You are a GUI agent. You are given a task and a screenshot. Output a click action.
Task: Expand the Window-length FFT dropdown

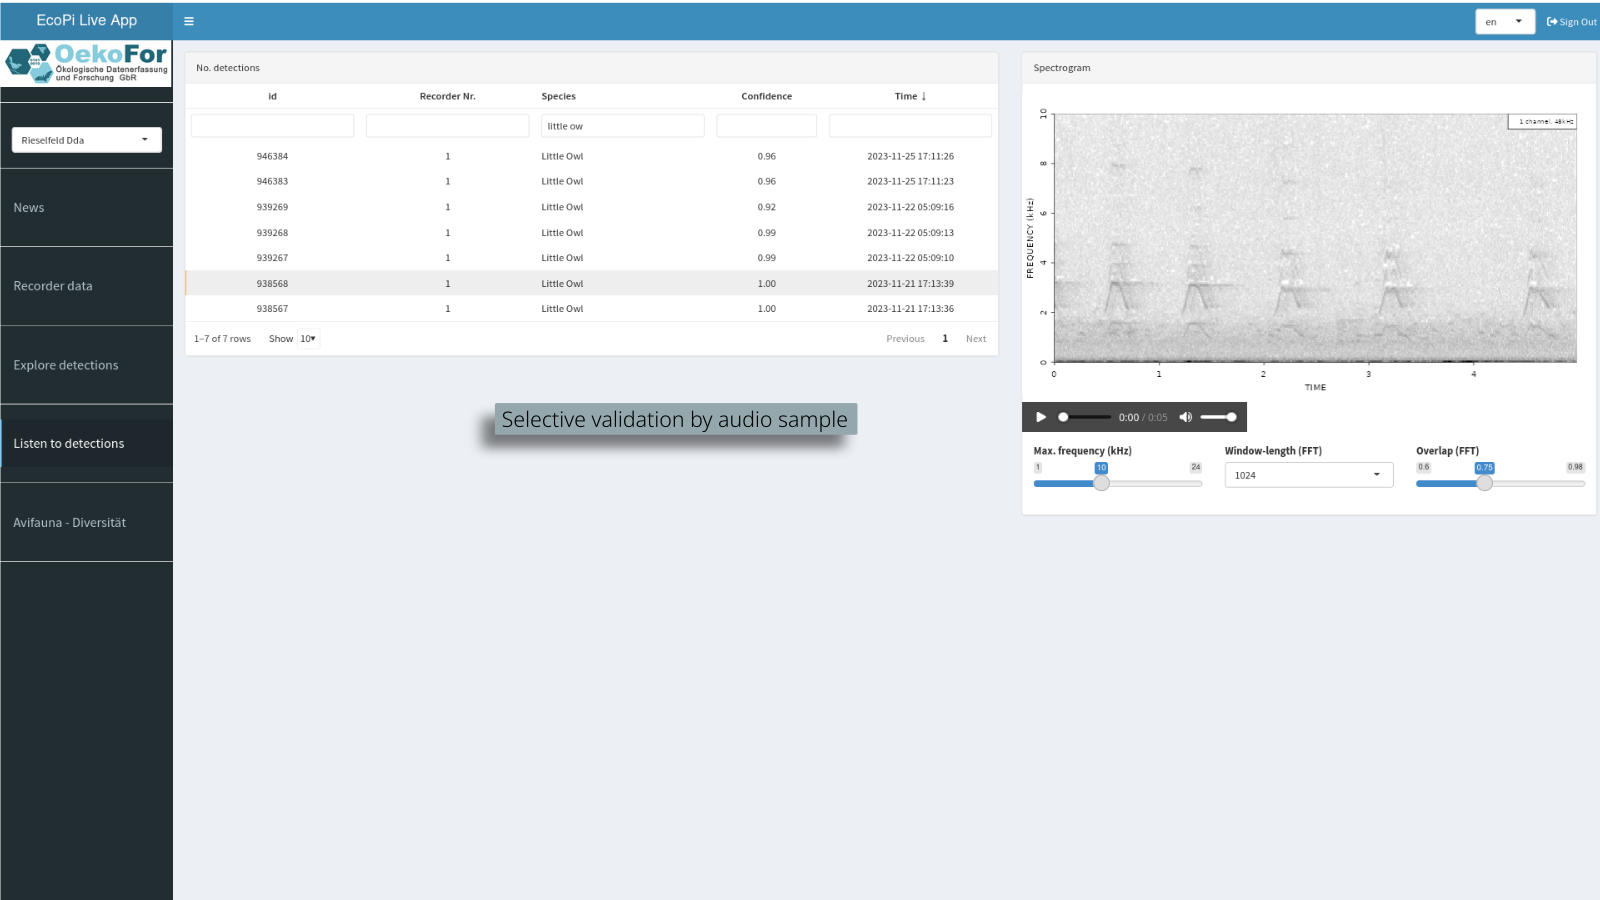1308,475
